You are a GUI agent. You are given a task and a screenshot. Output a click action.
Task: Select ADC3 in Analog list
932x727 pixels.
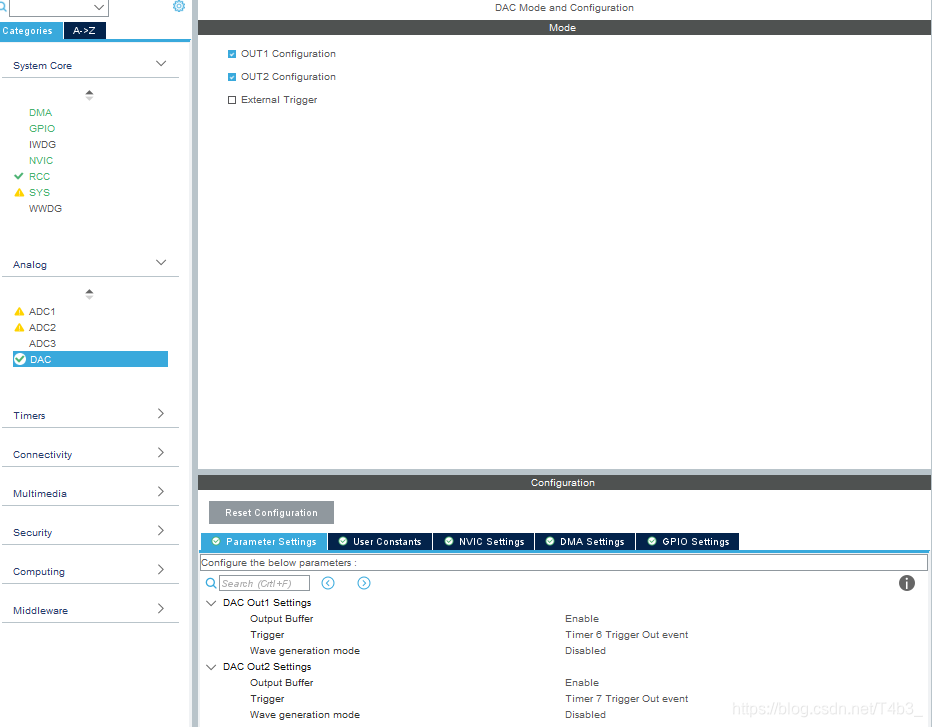(42, 344)
